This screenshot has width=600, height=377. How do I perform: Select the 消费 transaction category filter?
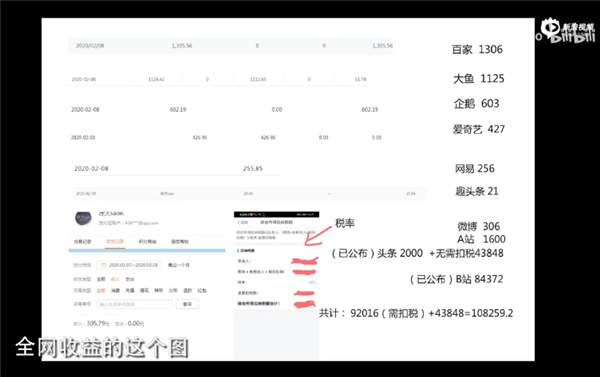115,291
